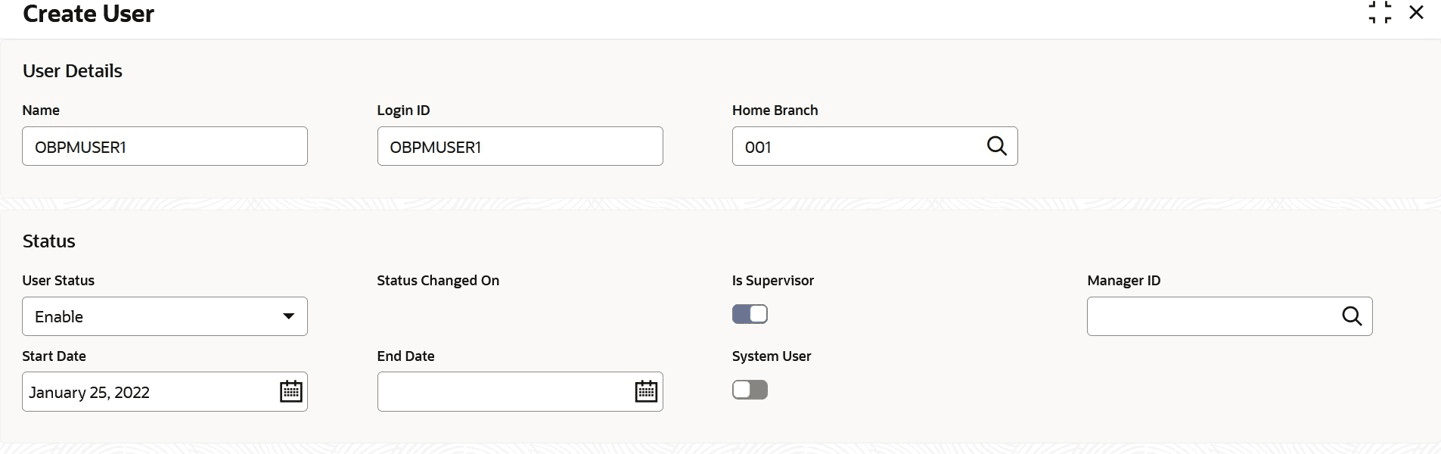Image resolution: width=1441 pixels, height=454 pixels.
Task: Click the Status Changed On label
Action: pyautogui.click(x=438, y=281)
